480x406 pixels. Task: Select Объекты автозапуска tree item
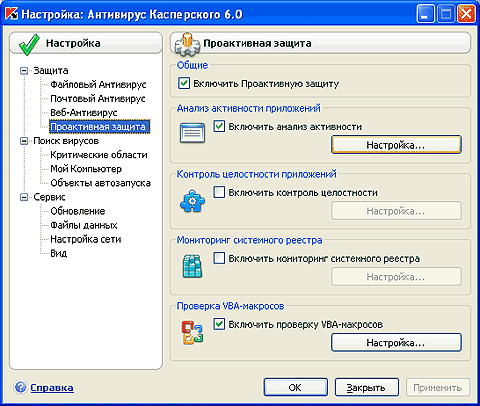100,183
